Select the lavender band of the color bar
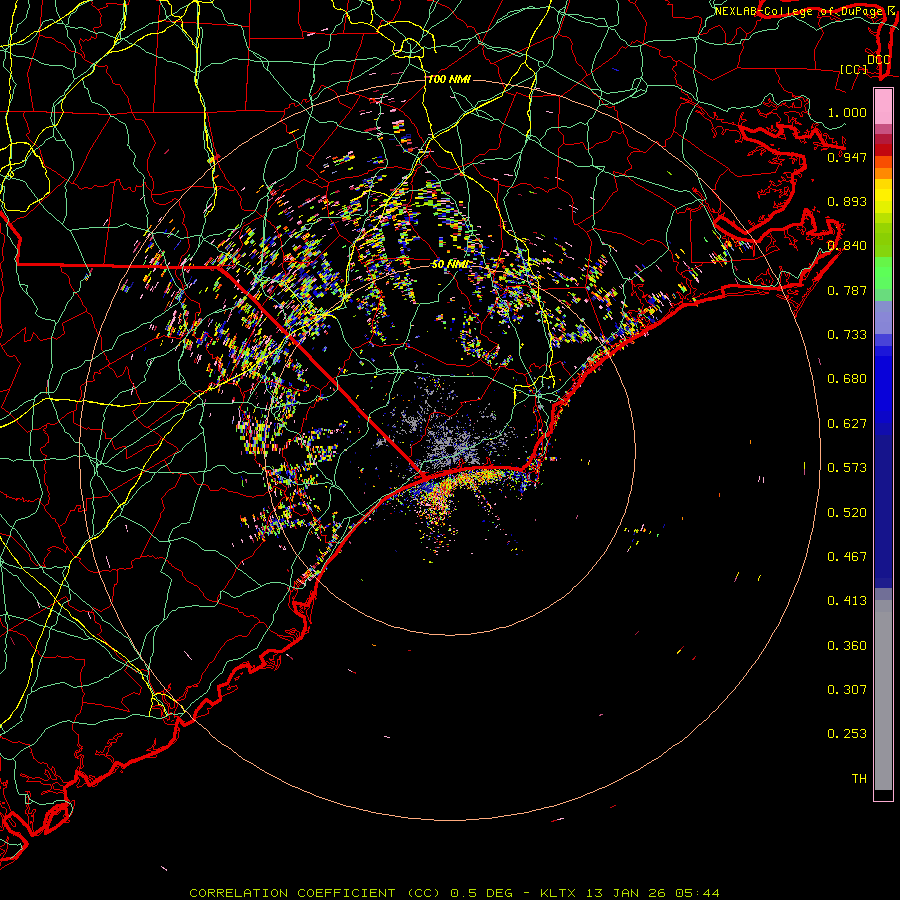 tap(883, 318)
